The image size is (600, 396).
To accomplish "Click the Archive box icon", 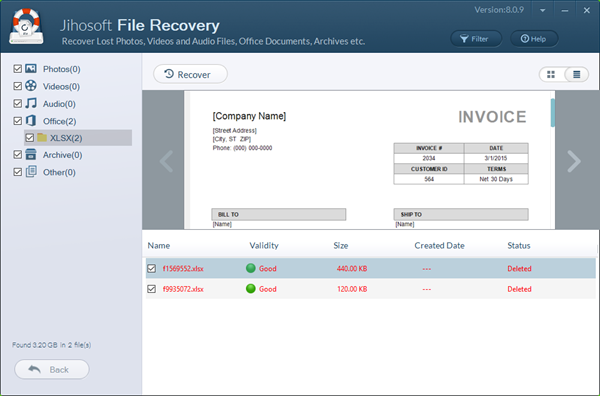I will [31, 154].
